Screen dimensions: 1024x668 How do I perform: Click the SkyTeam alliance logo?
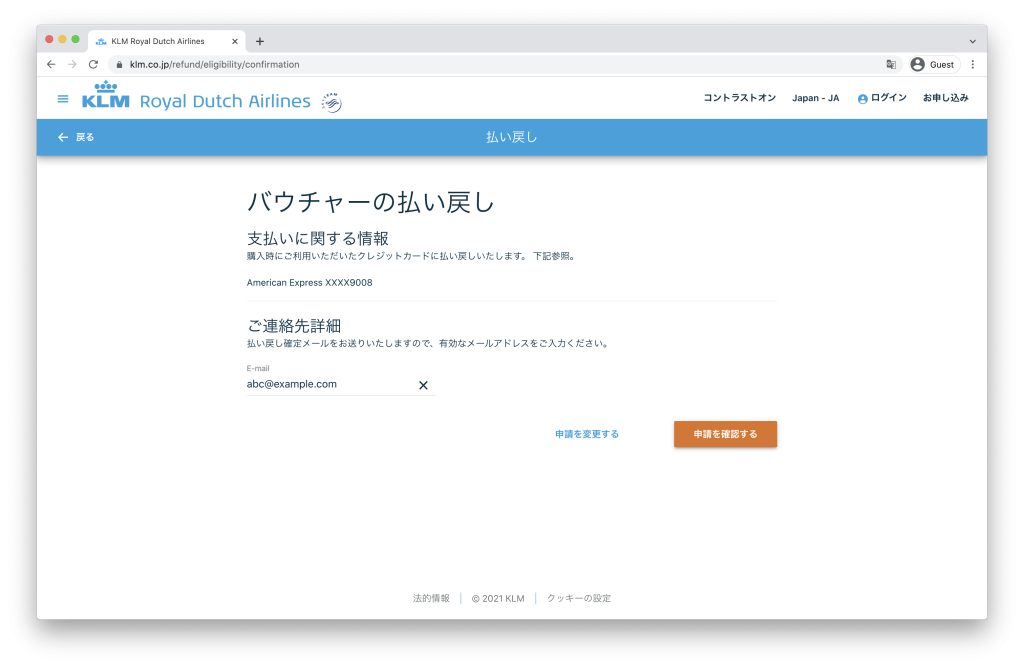(331, 102)
